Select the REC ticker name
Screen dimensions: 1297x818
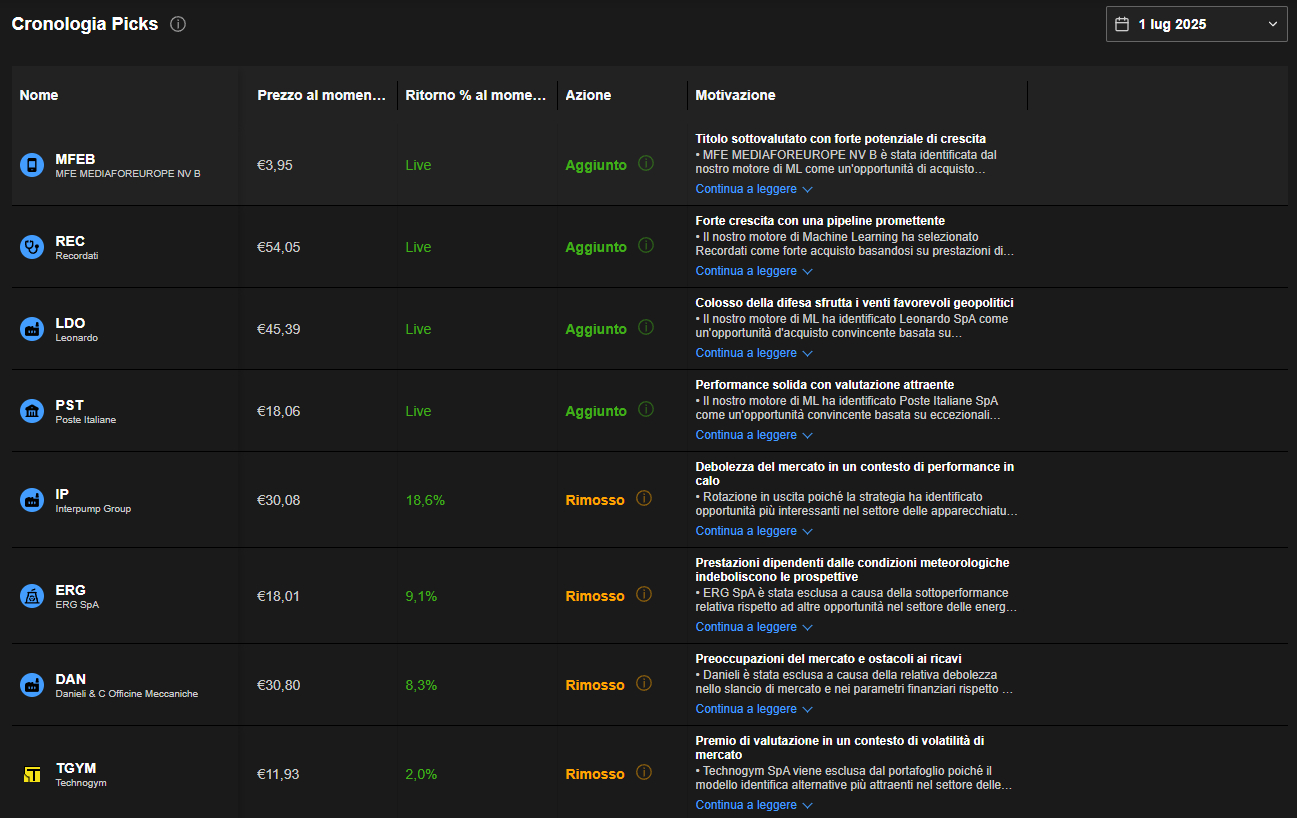(x=70, y=241)
